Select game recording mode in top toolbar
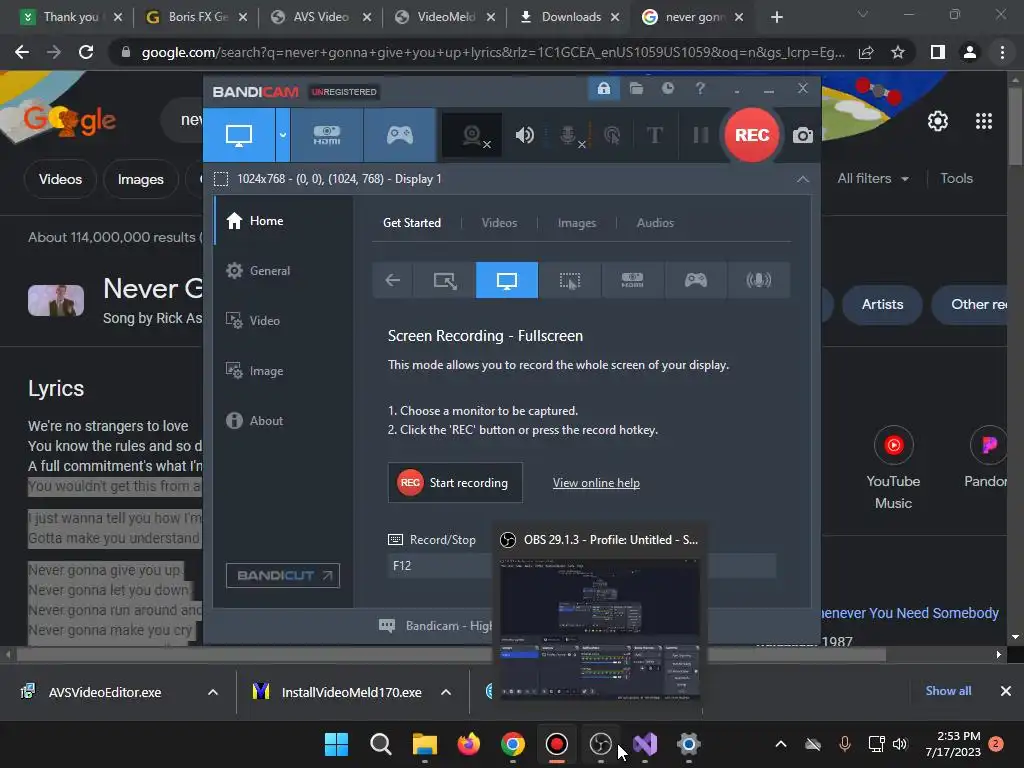Image resolution: width=1024 pixels, height=768 pixels. [x=400, y=135]
